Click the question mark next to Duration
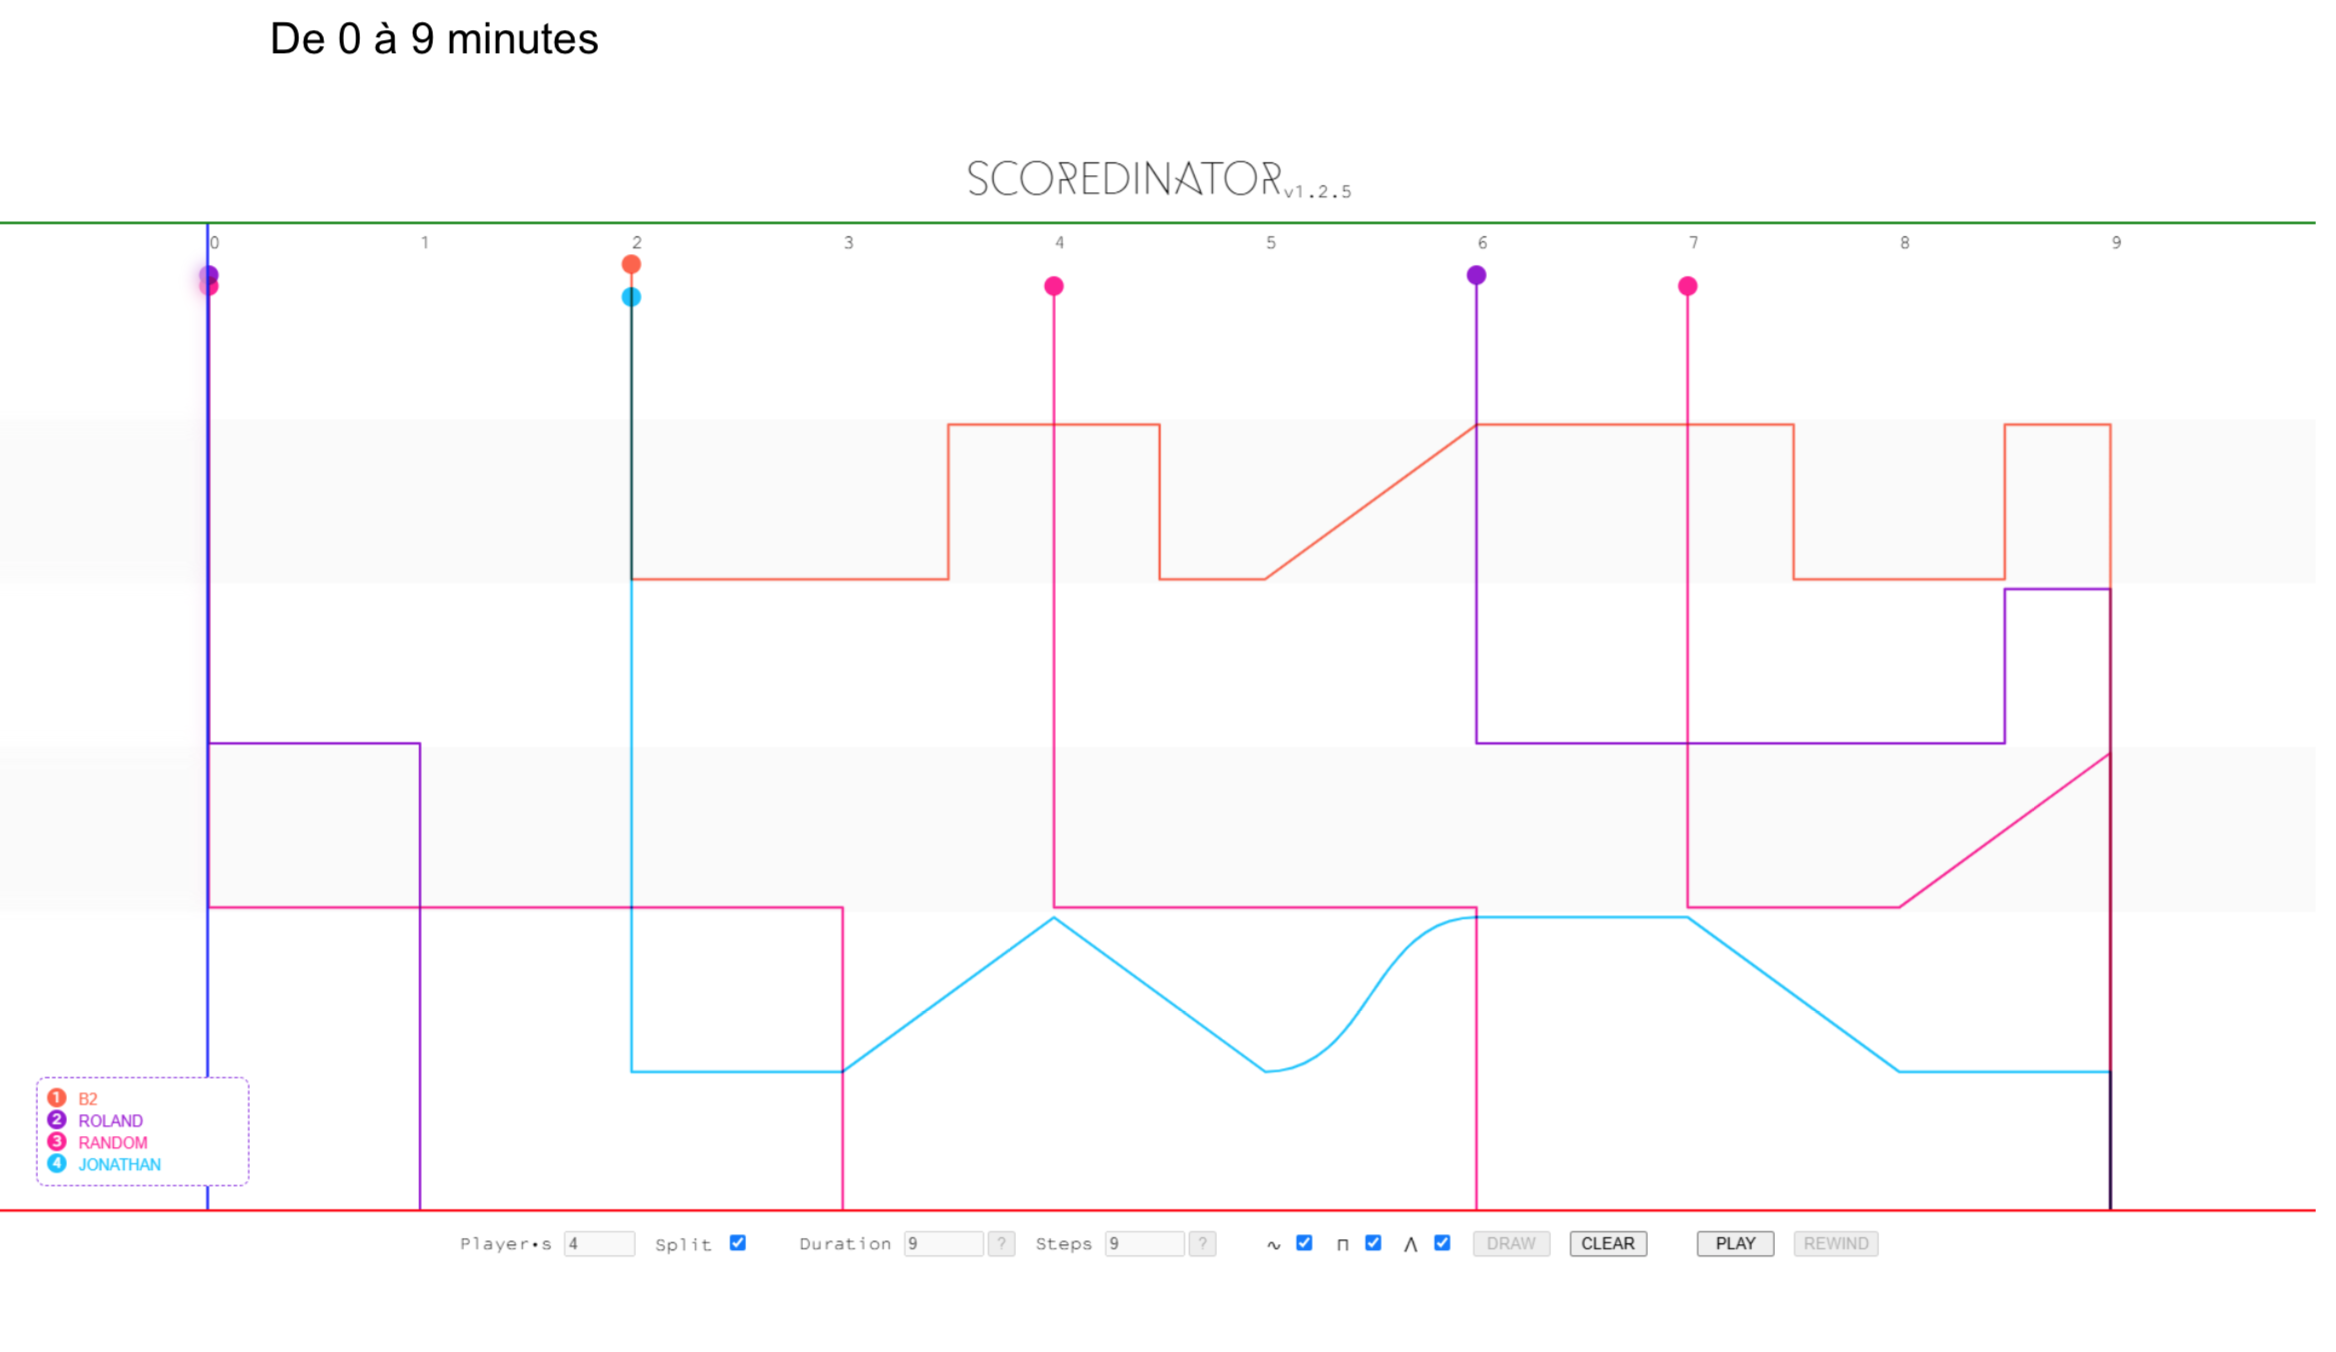 [1001, 1243]
